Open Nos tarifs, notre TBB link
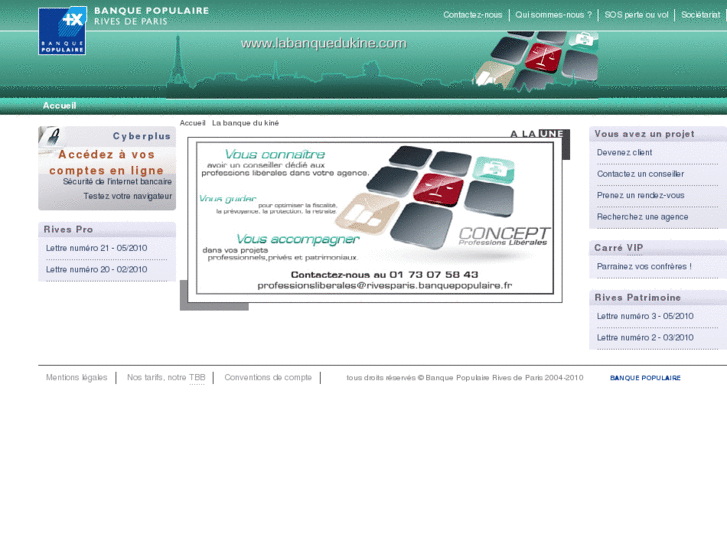The width and height of the screenshot is (727, 545). pyautogui.click(x=166, y=378)
